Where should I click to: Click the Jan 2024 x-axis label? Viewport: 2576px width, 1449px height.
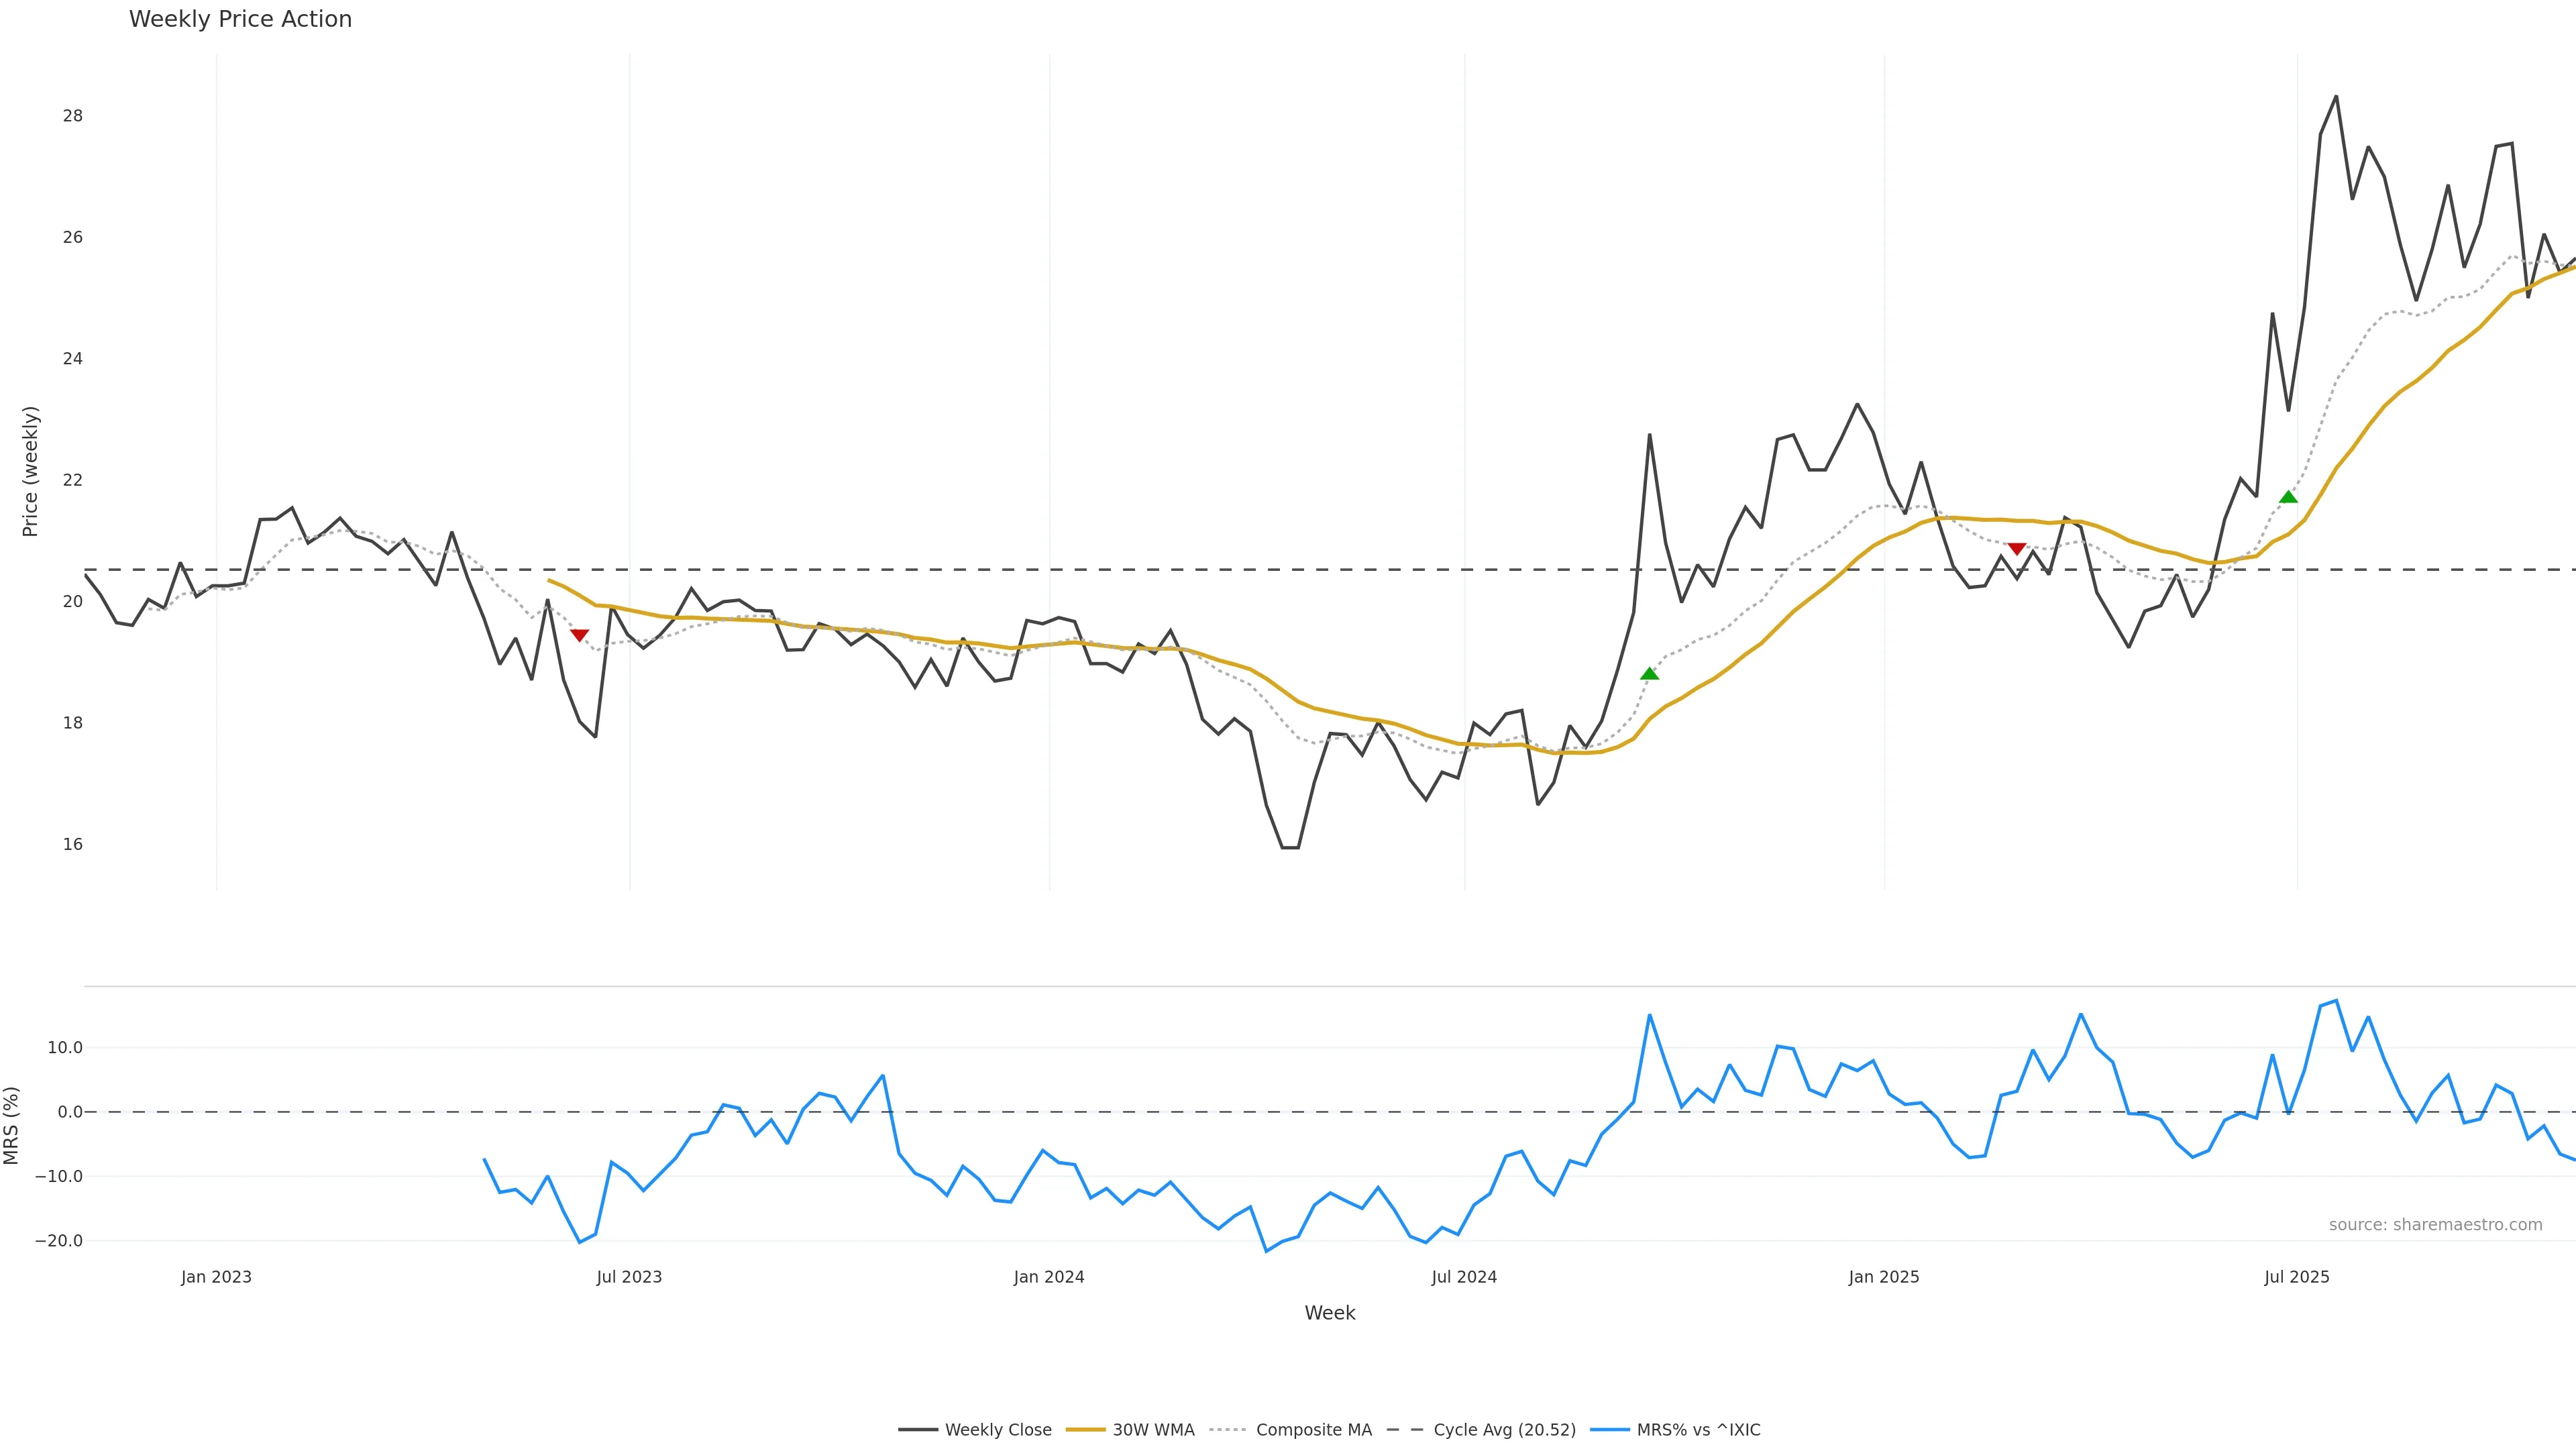pos(1048,1277)
